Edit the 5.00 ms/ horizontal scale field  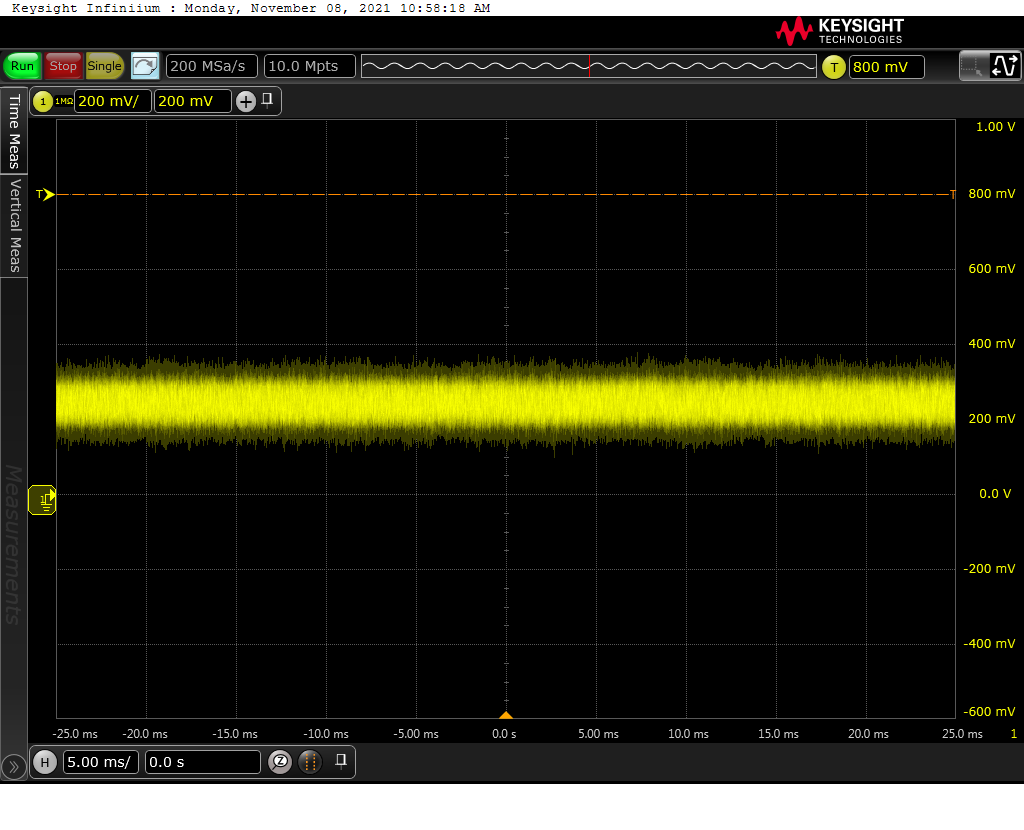coord(101,762)
